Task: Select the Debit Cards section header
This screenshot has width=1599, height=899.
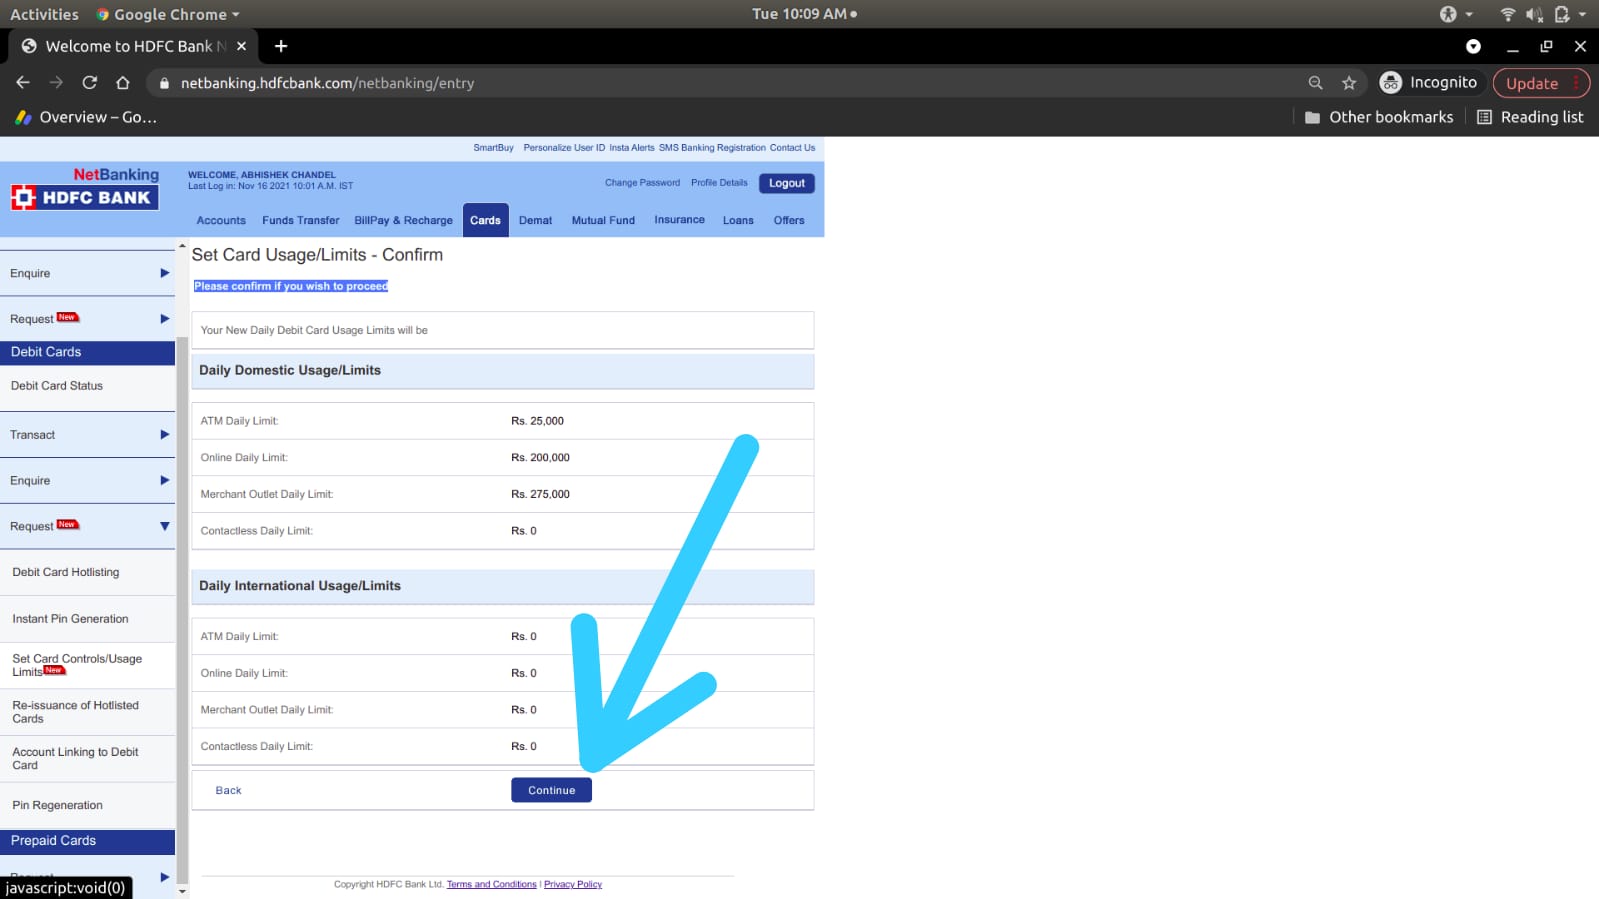Action: [x=87, y=352]
